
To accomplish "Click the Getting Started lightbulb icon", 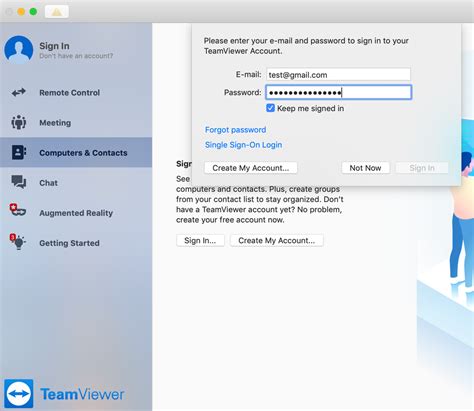I will [18, 241].
